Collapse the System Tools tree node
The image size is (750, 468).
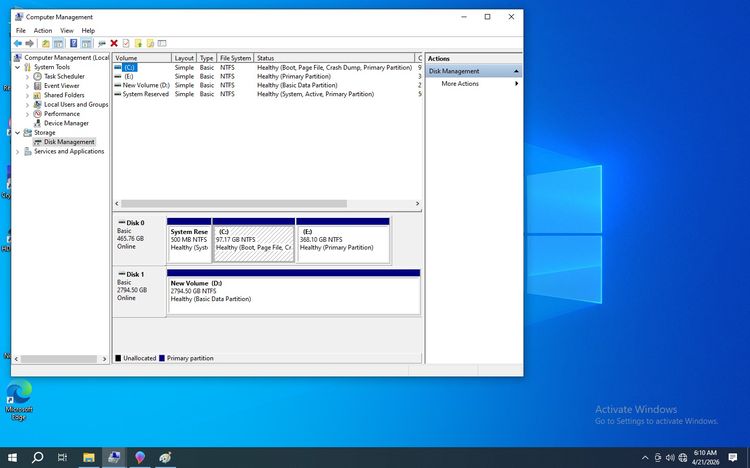pos(18,67)
